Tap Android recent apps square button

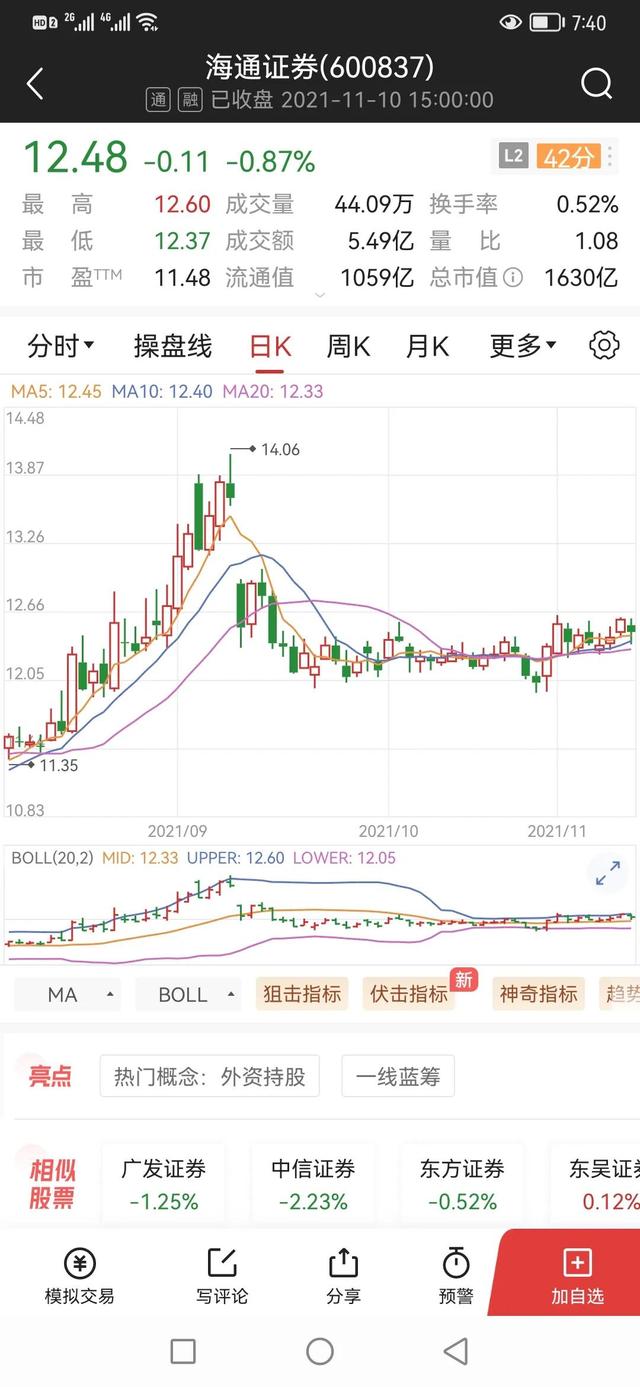183,1352
